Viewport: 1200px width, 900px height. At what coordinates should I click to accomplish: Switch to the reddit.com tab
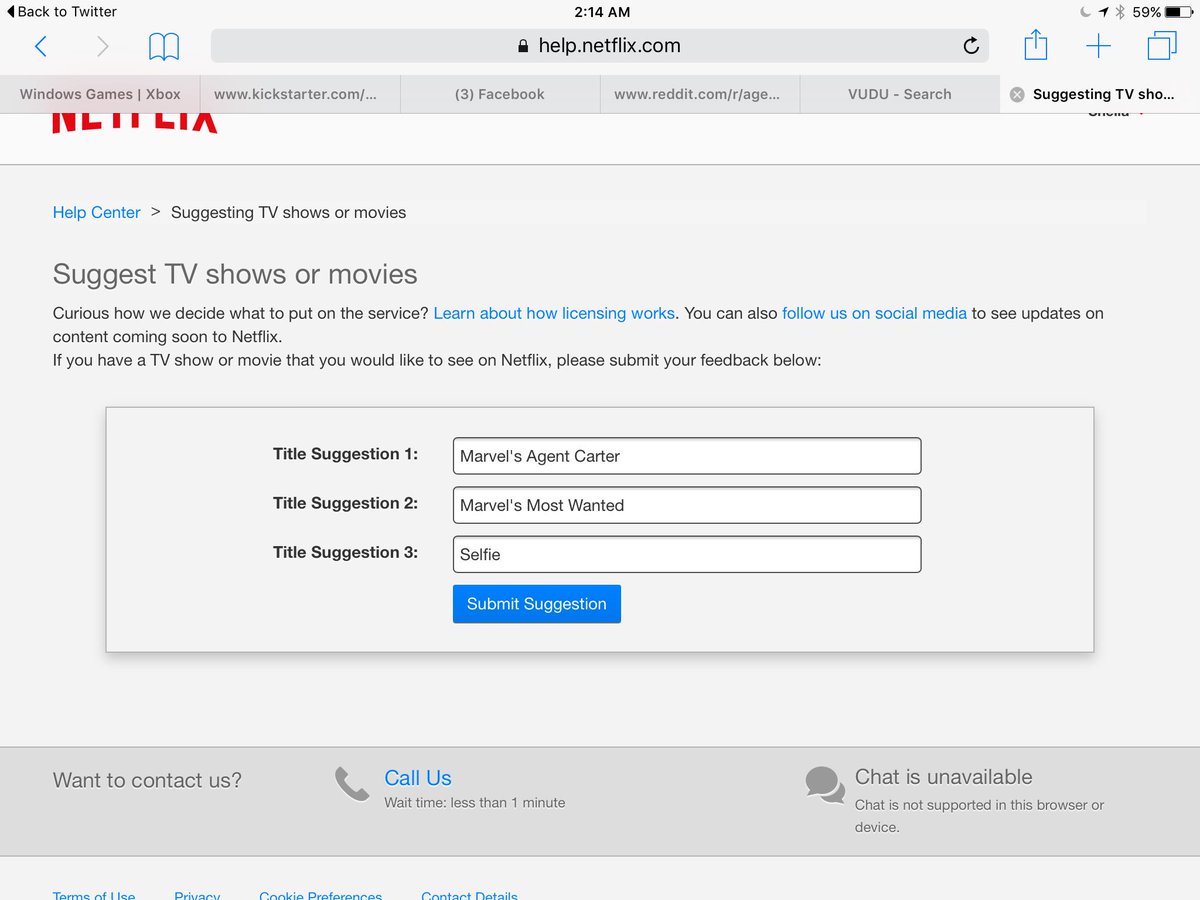[700, 94]
